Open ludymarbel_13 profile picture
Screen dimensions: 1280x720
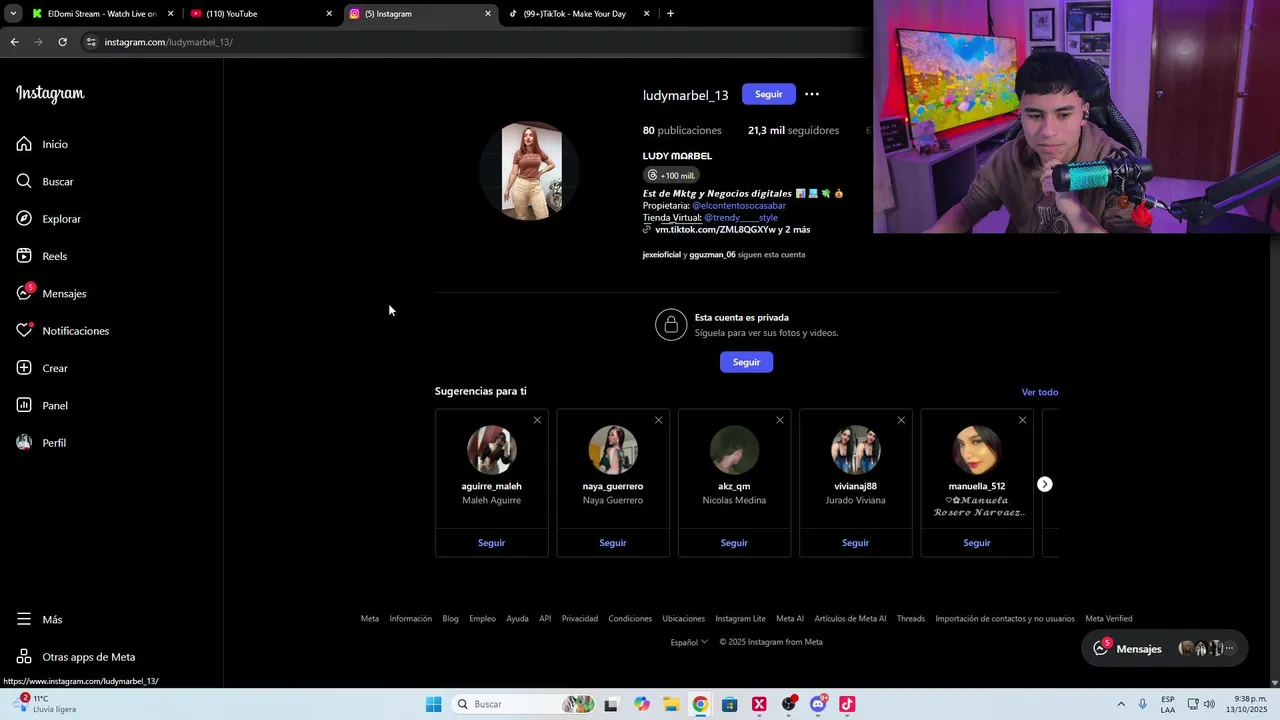(531, 171)
